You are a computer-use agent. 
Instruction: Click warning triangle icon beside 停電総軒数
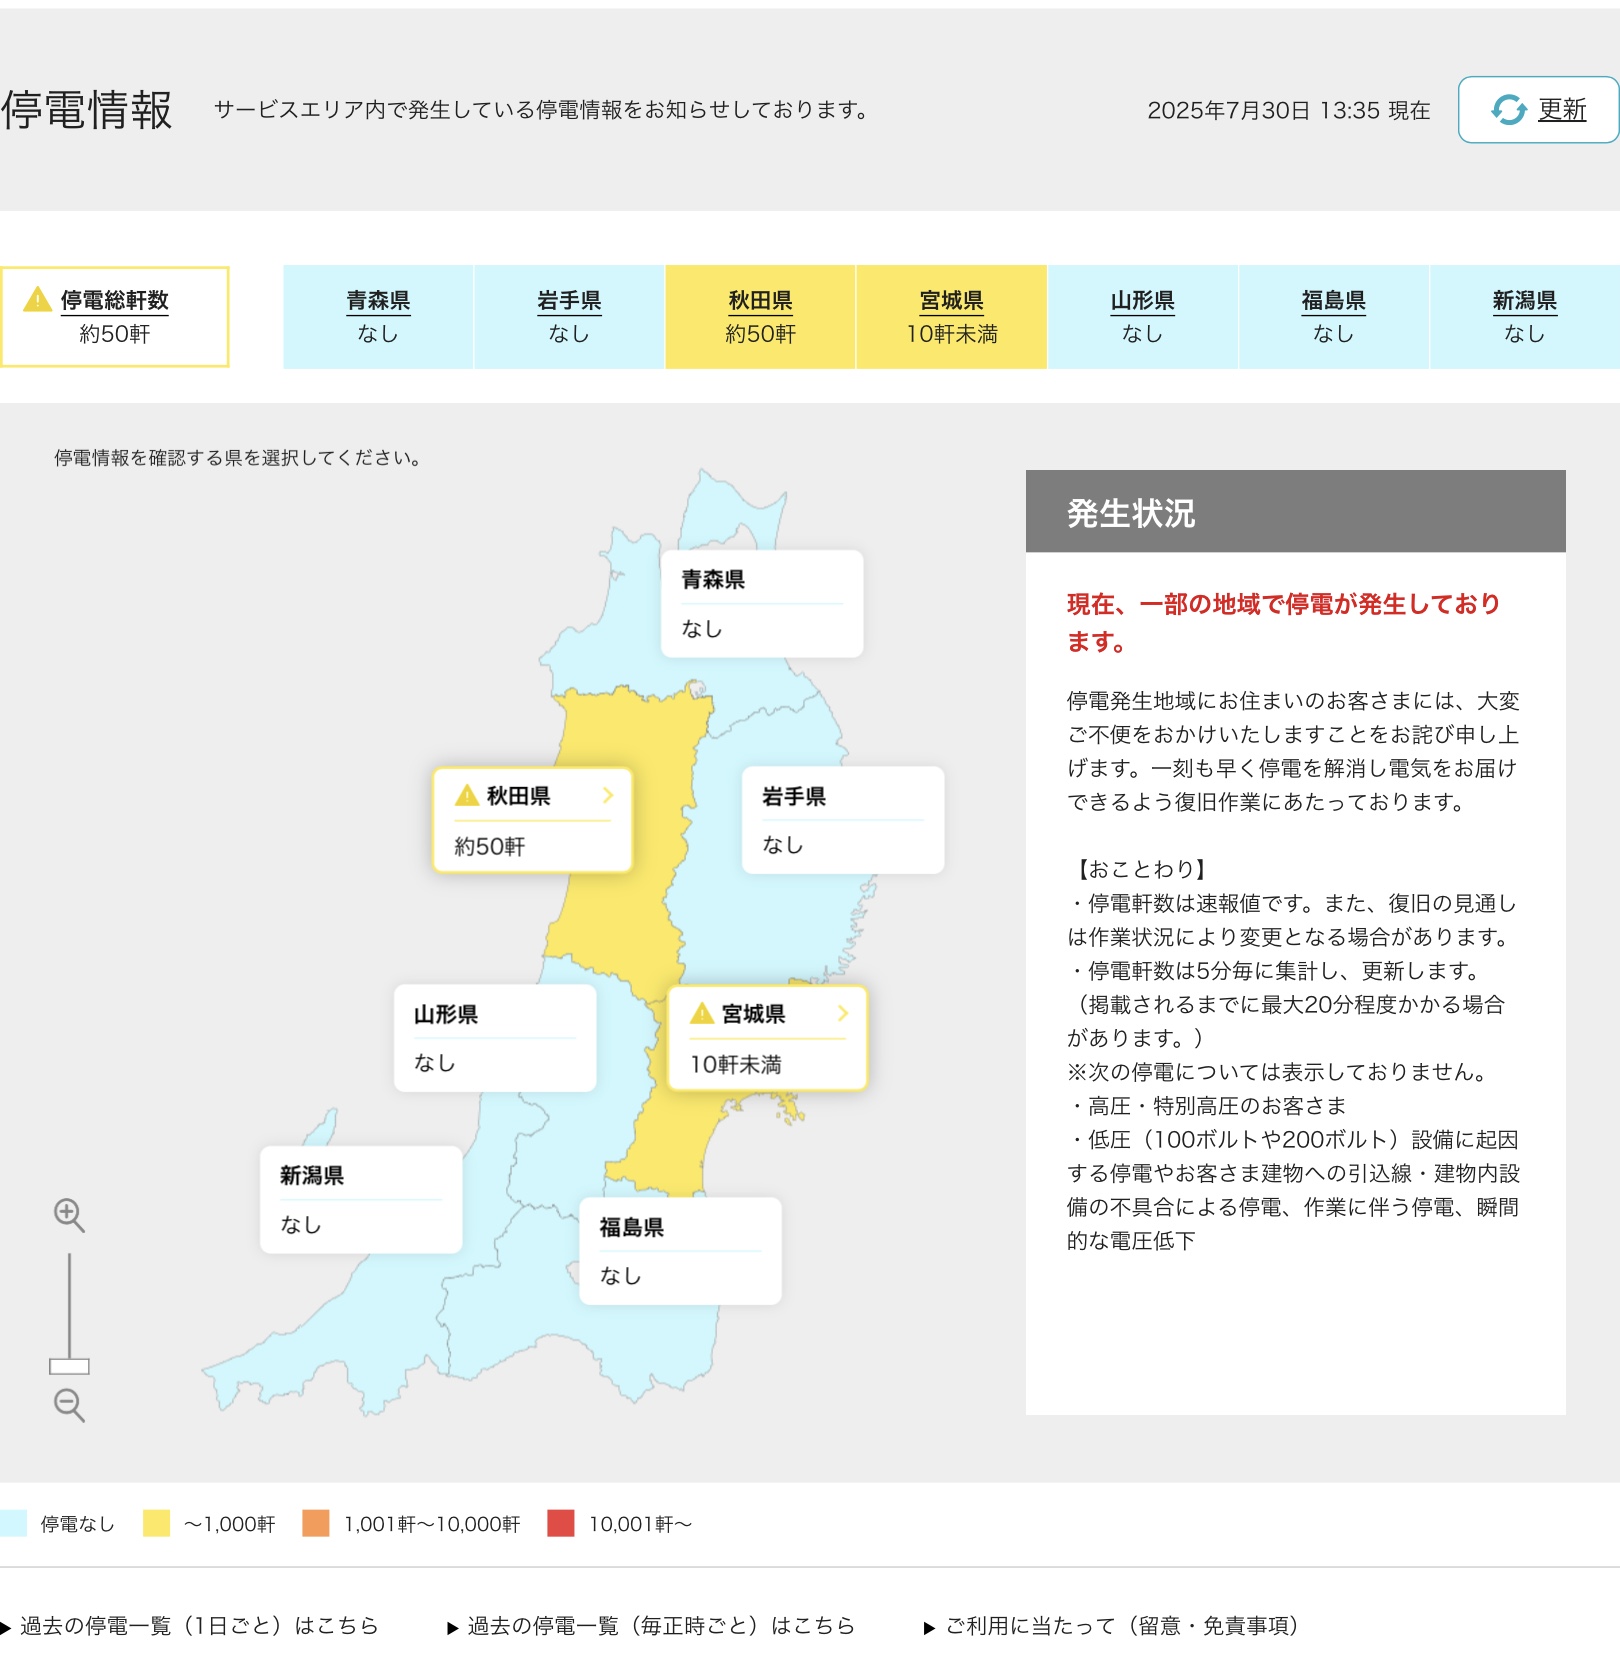coord(37,299)
